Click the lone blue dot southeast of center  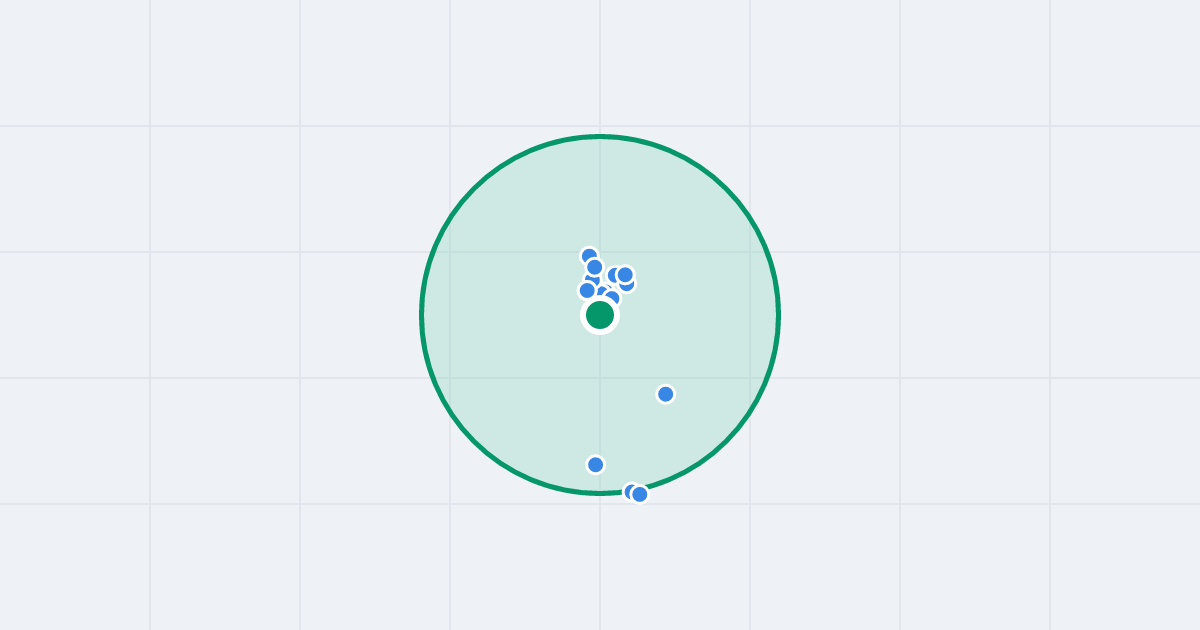[666, 394]
